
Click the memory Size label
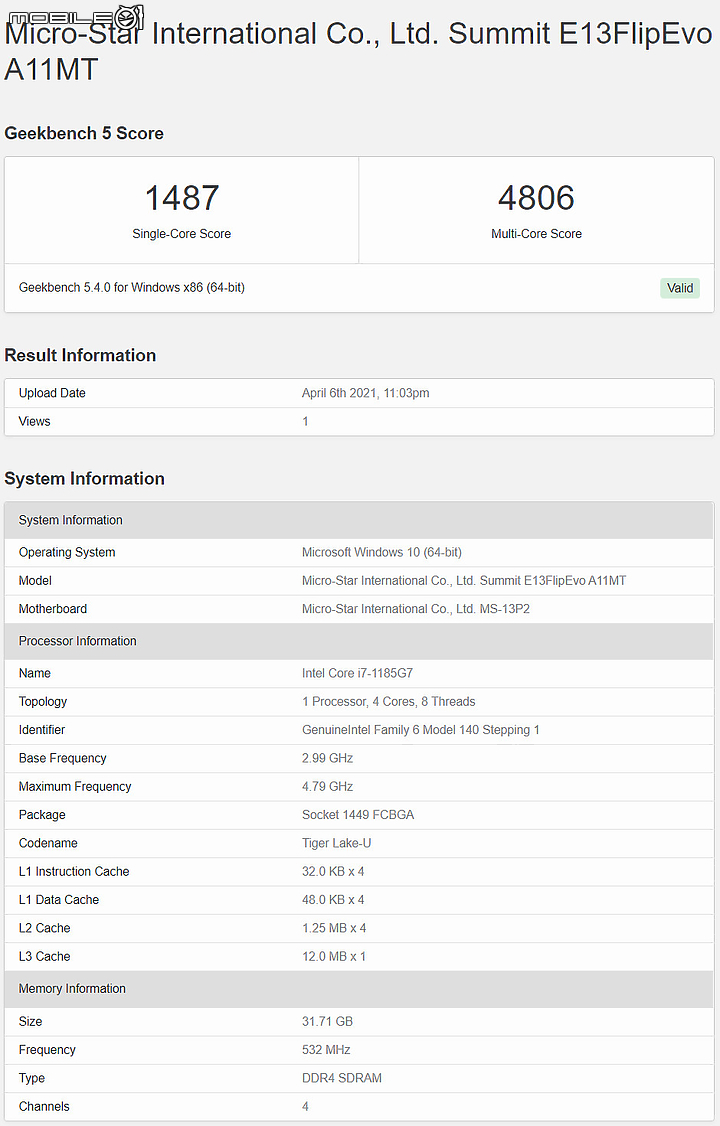pyautogui.click(x=30, y=1021)
